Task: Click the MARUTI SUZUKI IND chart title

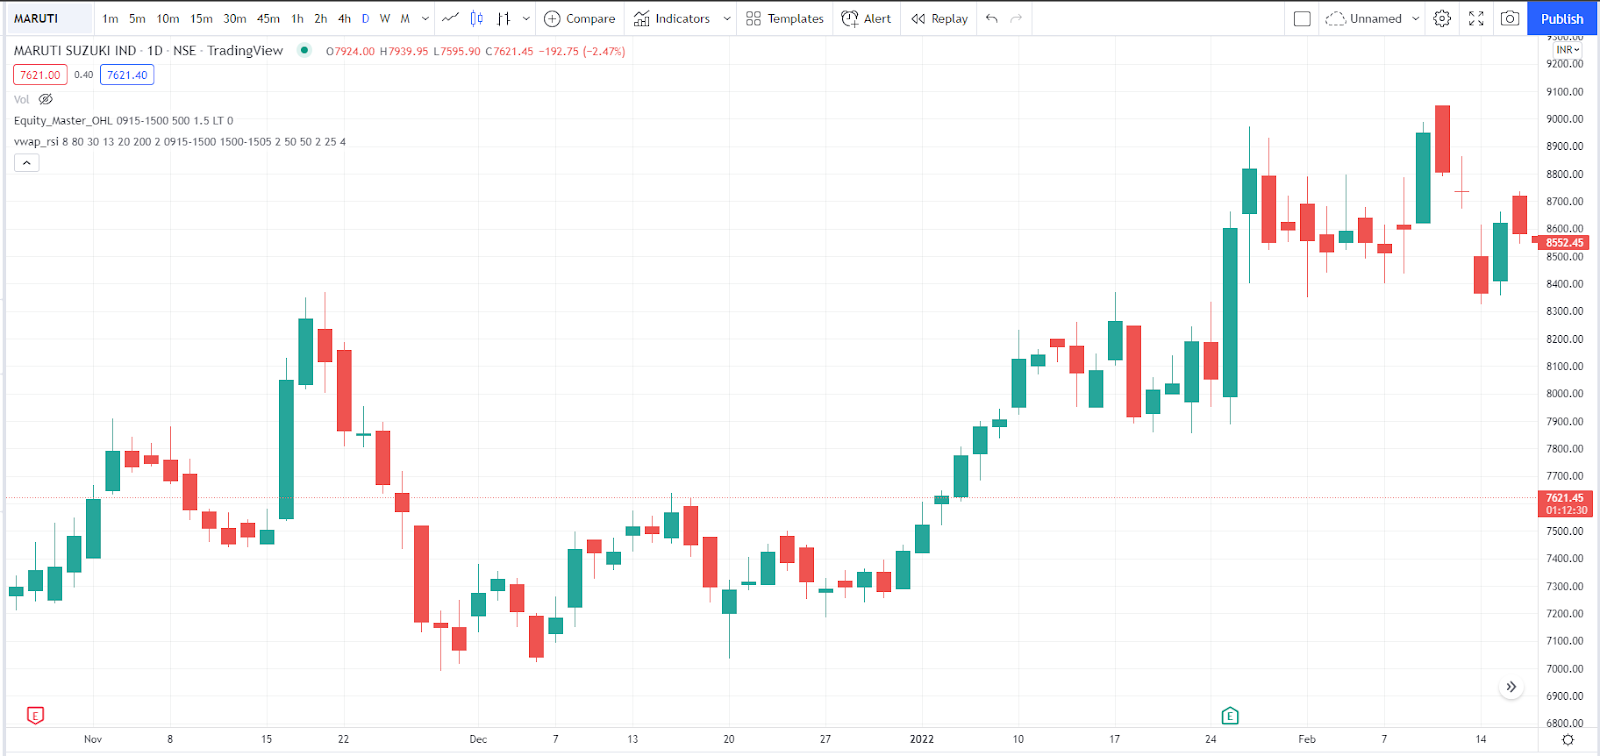Action: click(x=148, y=50)
